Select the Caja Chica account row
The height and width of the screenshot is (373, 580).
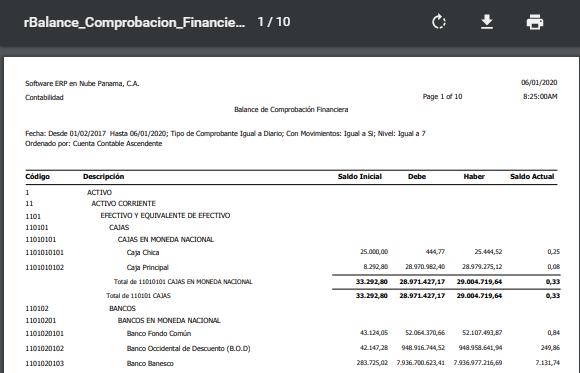coord(292,252)
